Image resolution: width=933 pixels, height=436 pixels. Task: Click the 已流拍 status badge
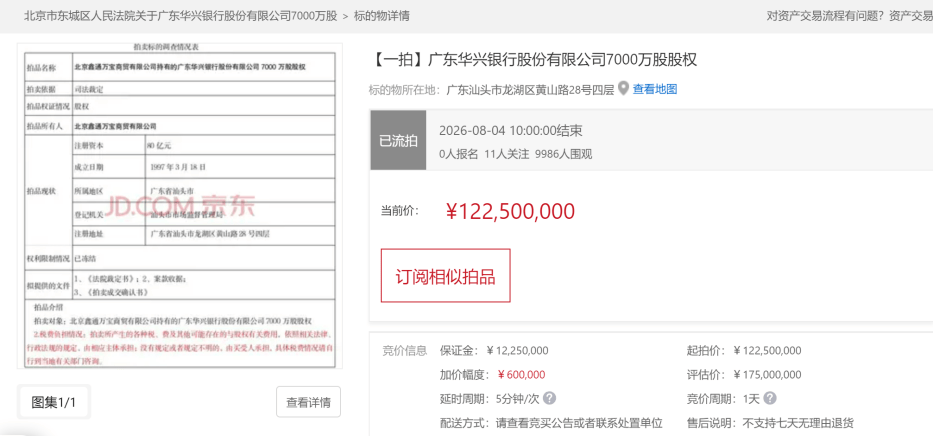click(399, 140)
